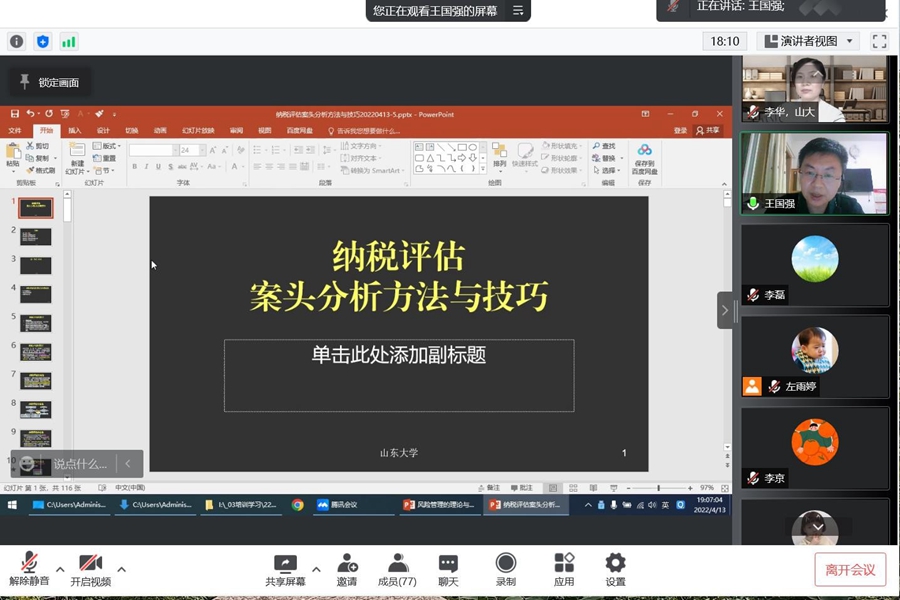Click the meeting info icon
The height and width of the screenshot is (600, 900).
tap(16, 41)
